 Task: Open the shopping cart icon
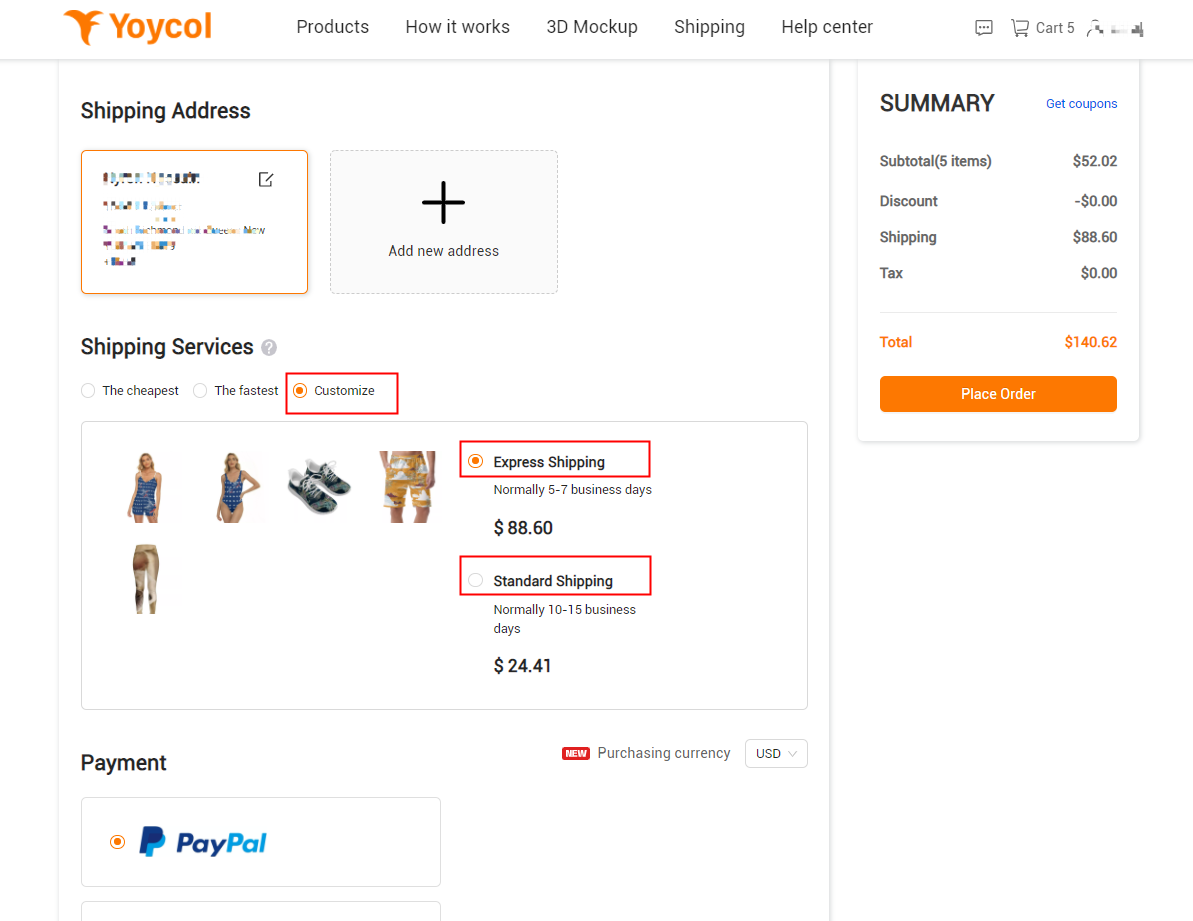tap(1020, 27)
